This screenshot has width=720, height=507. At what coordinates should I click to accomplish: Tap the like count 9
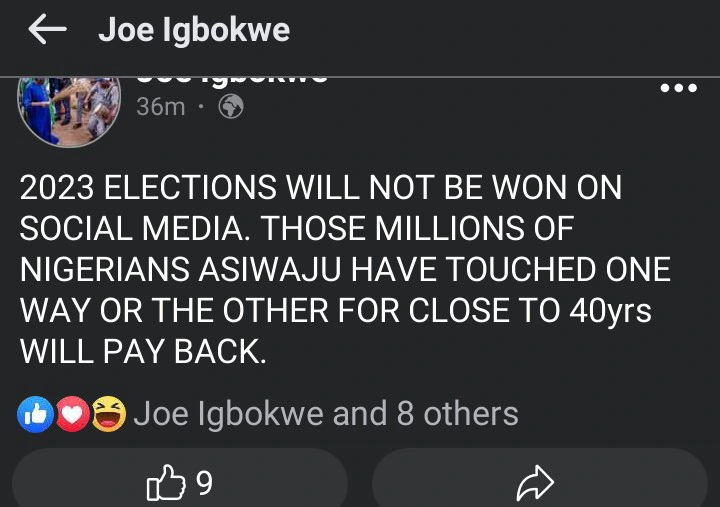pos(203,485)
